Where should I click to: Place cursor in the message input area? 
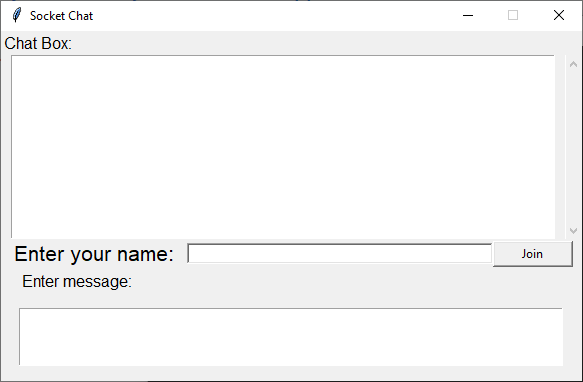click(x=291, y=337)
